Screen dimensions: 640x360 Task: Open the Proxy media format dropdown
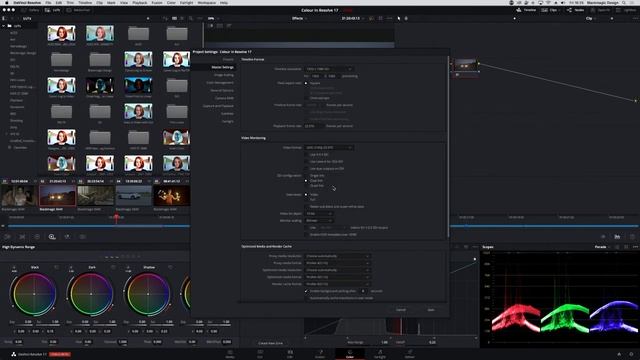coord(338,263)
